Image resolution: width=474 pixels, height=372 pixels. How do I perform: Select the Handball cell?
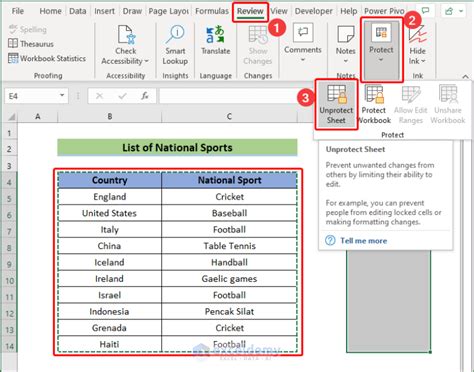229,262
